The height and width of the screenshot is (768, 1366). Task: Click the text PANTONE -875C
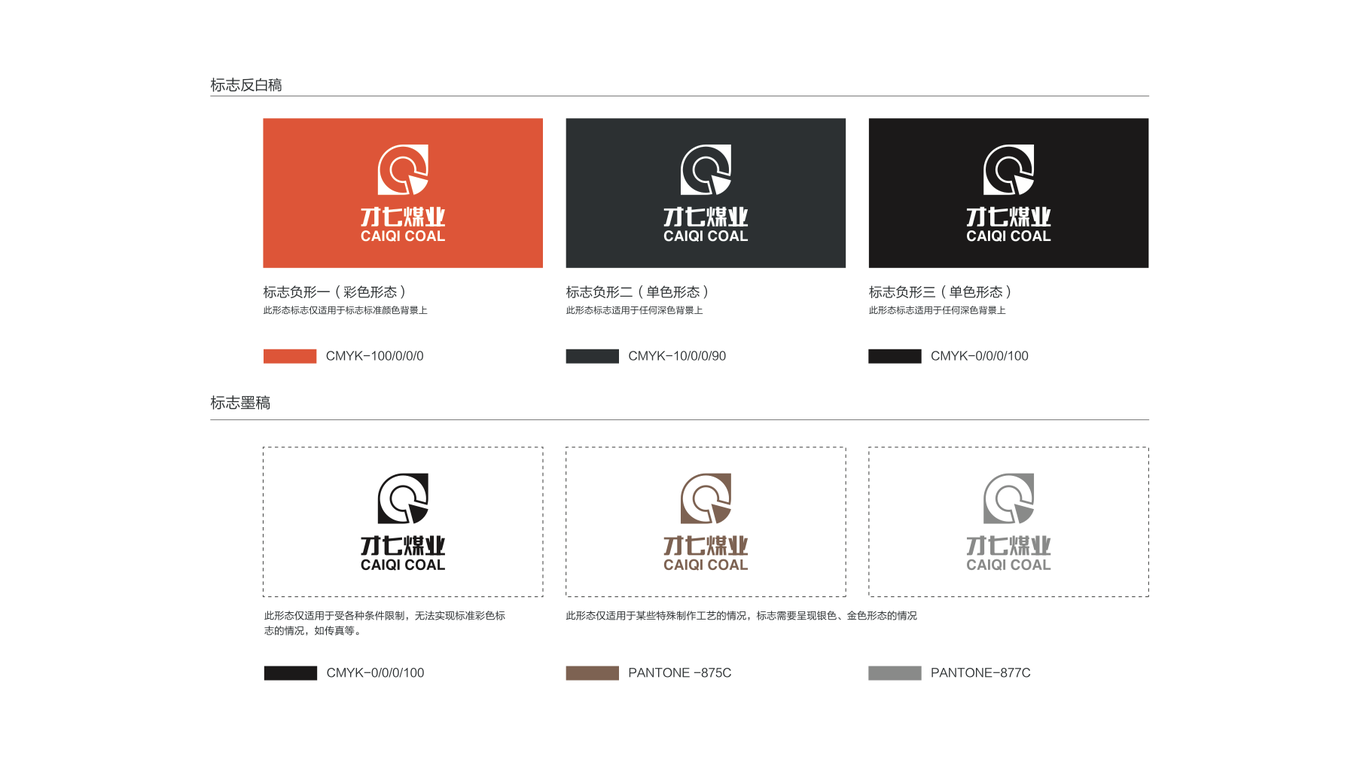pyautogui.click(x=680, y=673)
